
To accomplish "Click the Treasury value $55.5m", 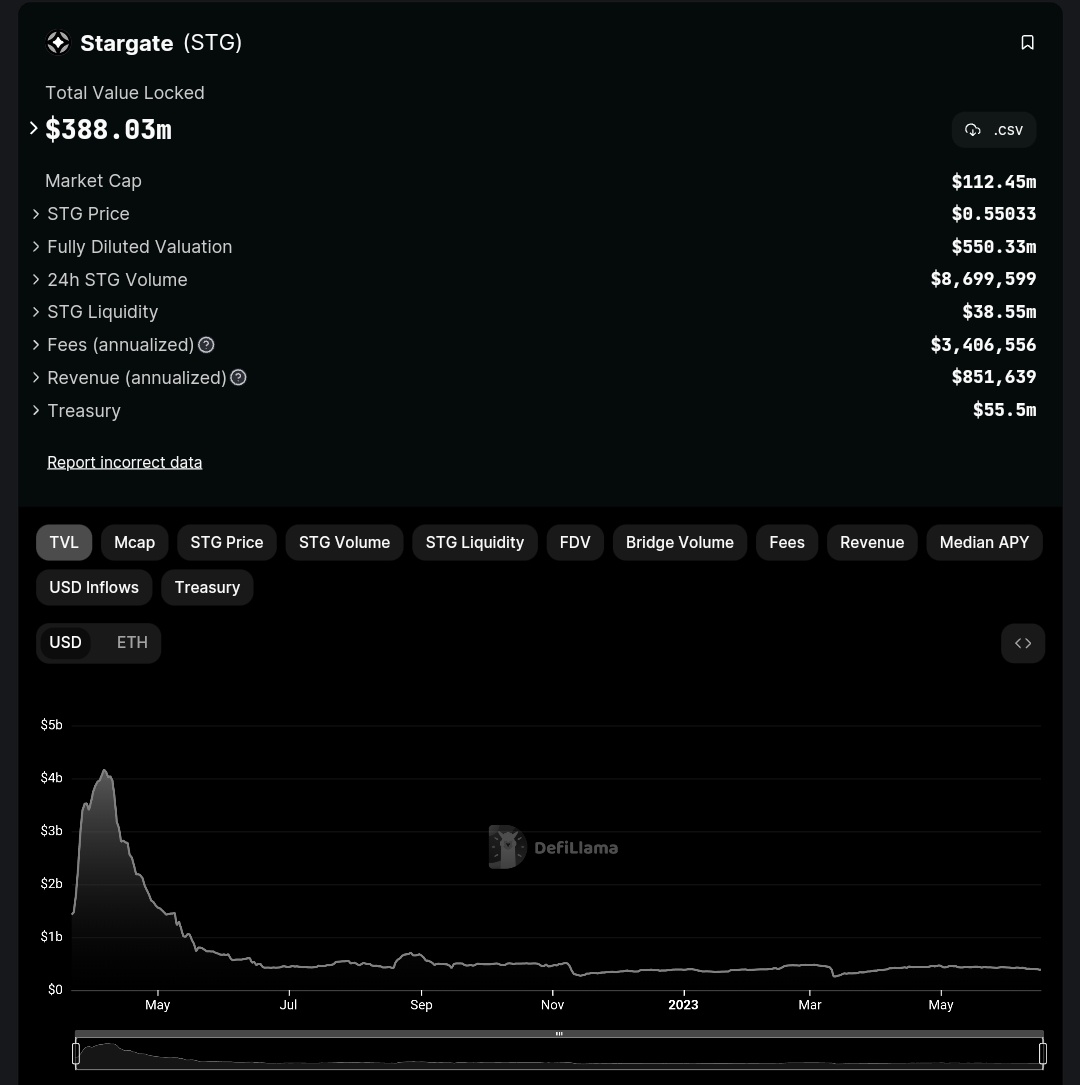I will pyautogui.click(x=1005, y=410).
